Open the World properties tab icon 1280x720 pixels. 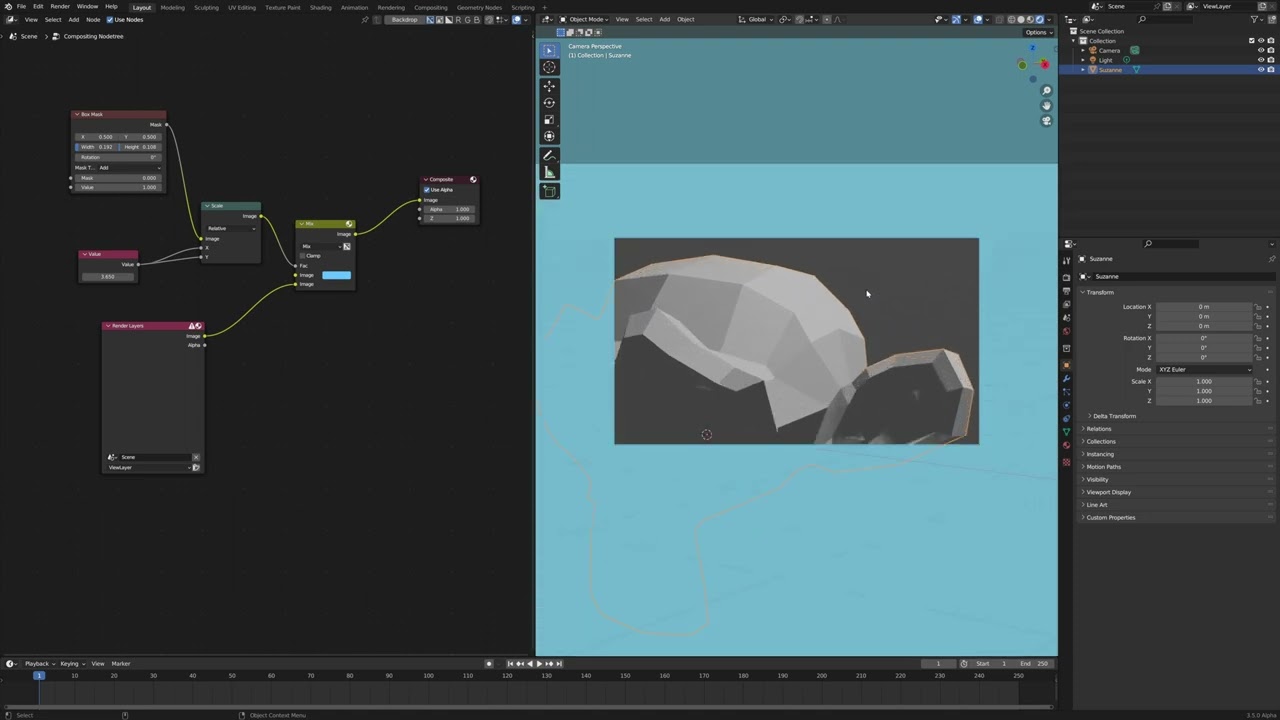(x=1066, y=331)
